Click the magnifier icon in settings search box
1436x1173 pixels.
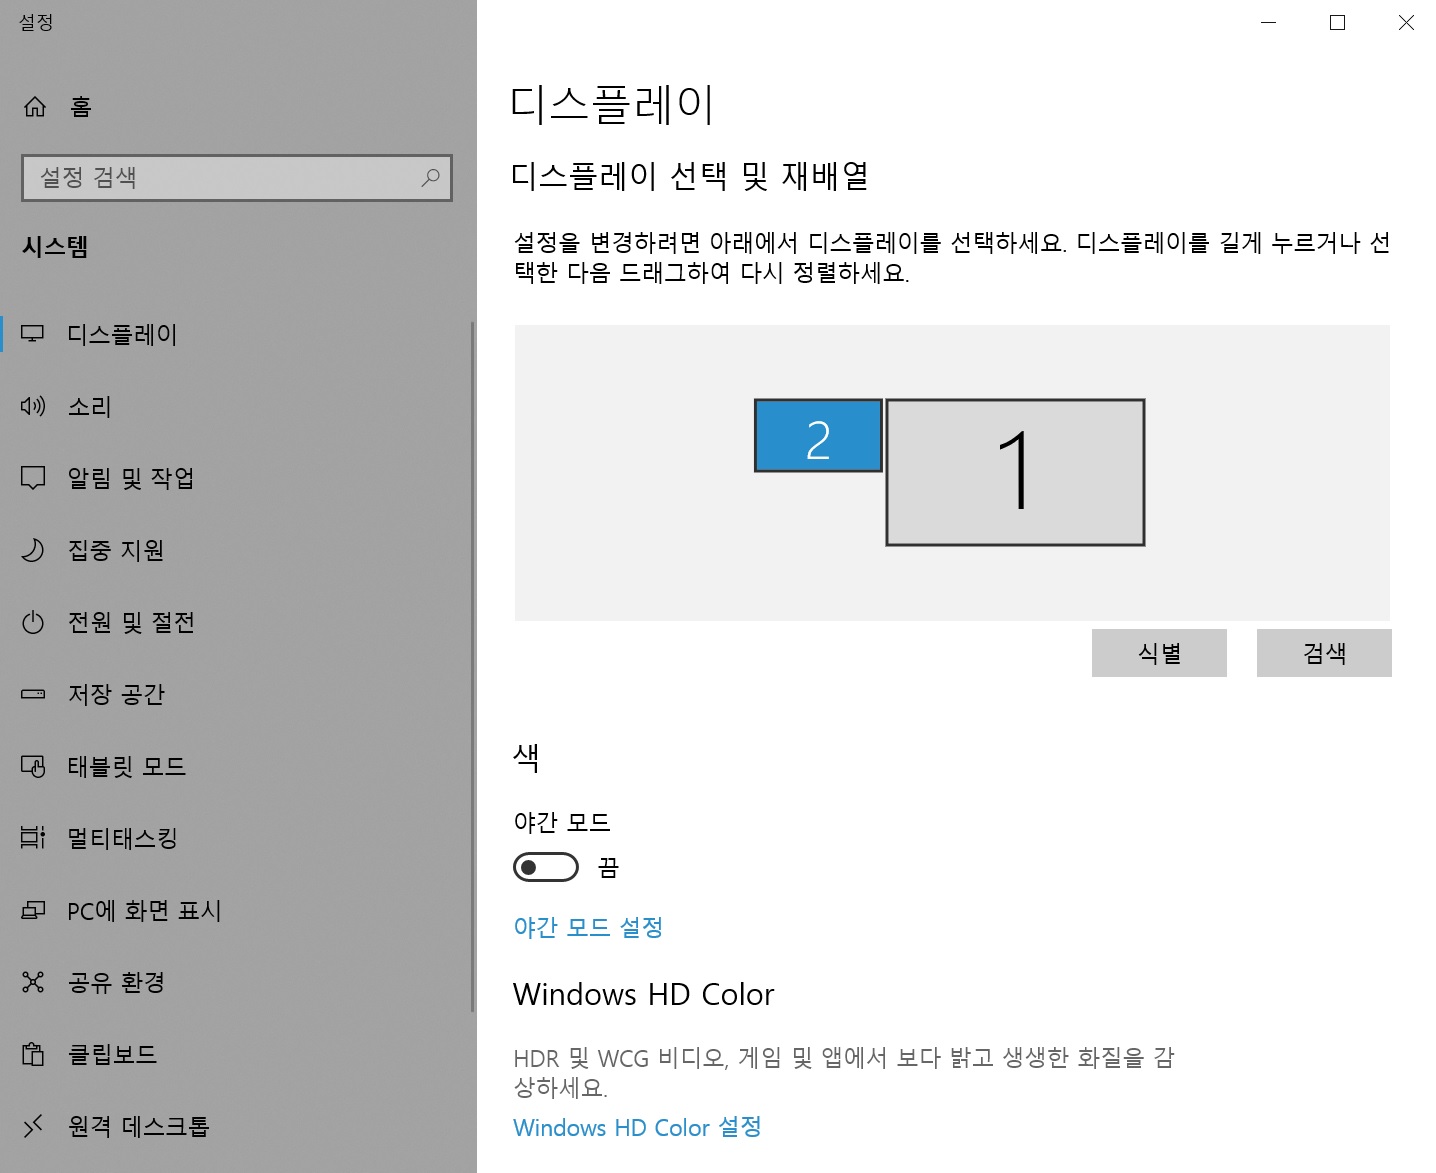[430, 178]
